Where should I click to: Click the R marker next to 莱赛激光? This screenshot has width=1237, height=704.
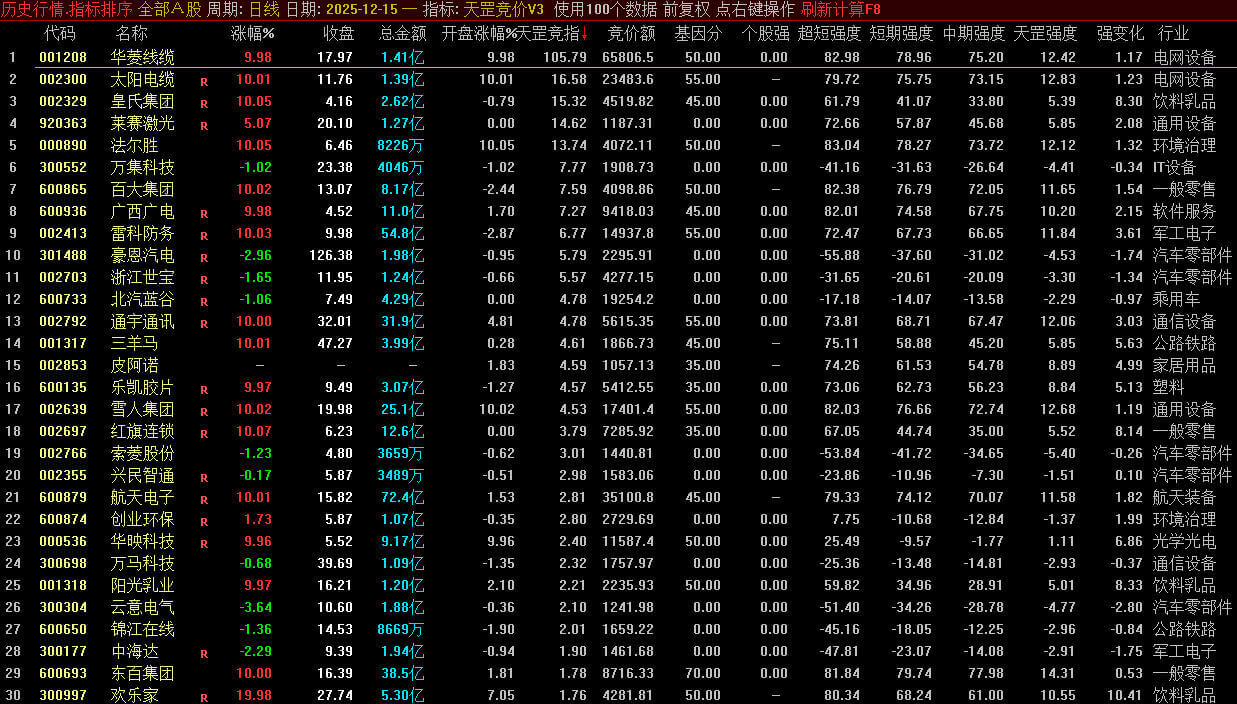click(204, 125)
